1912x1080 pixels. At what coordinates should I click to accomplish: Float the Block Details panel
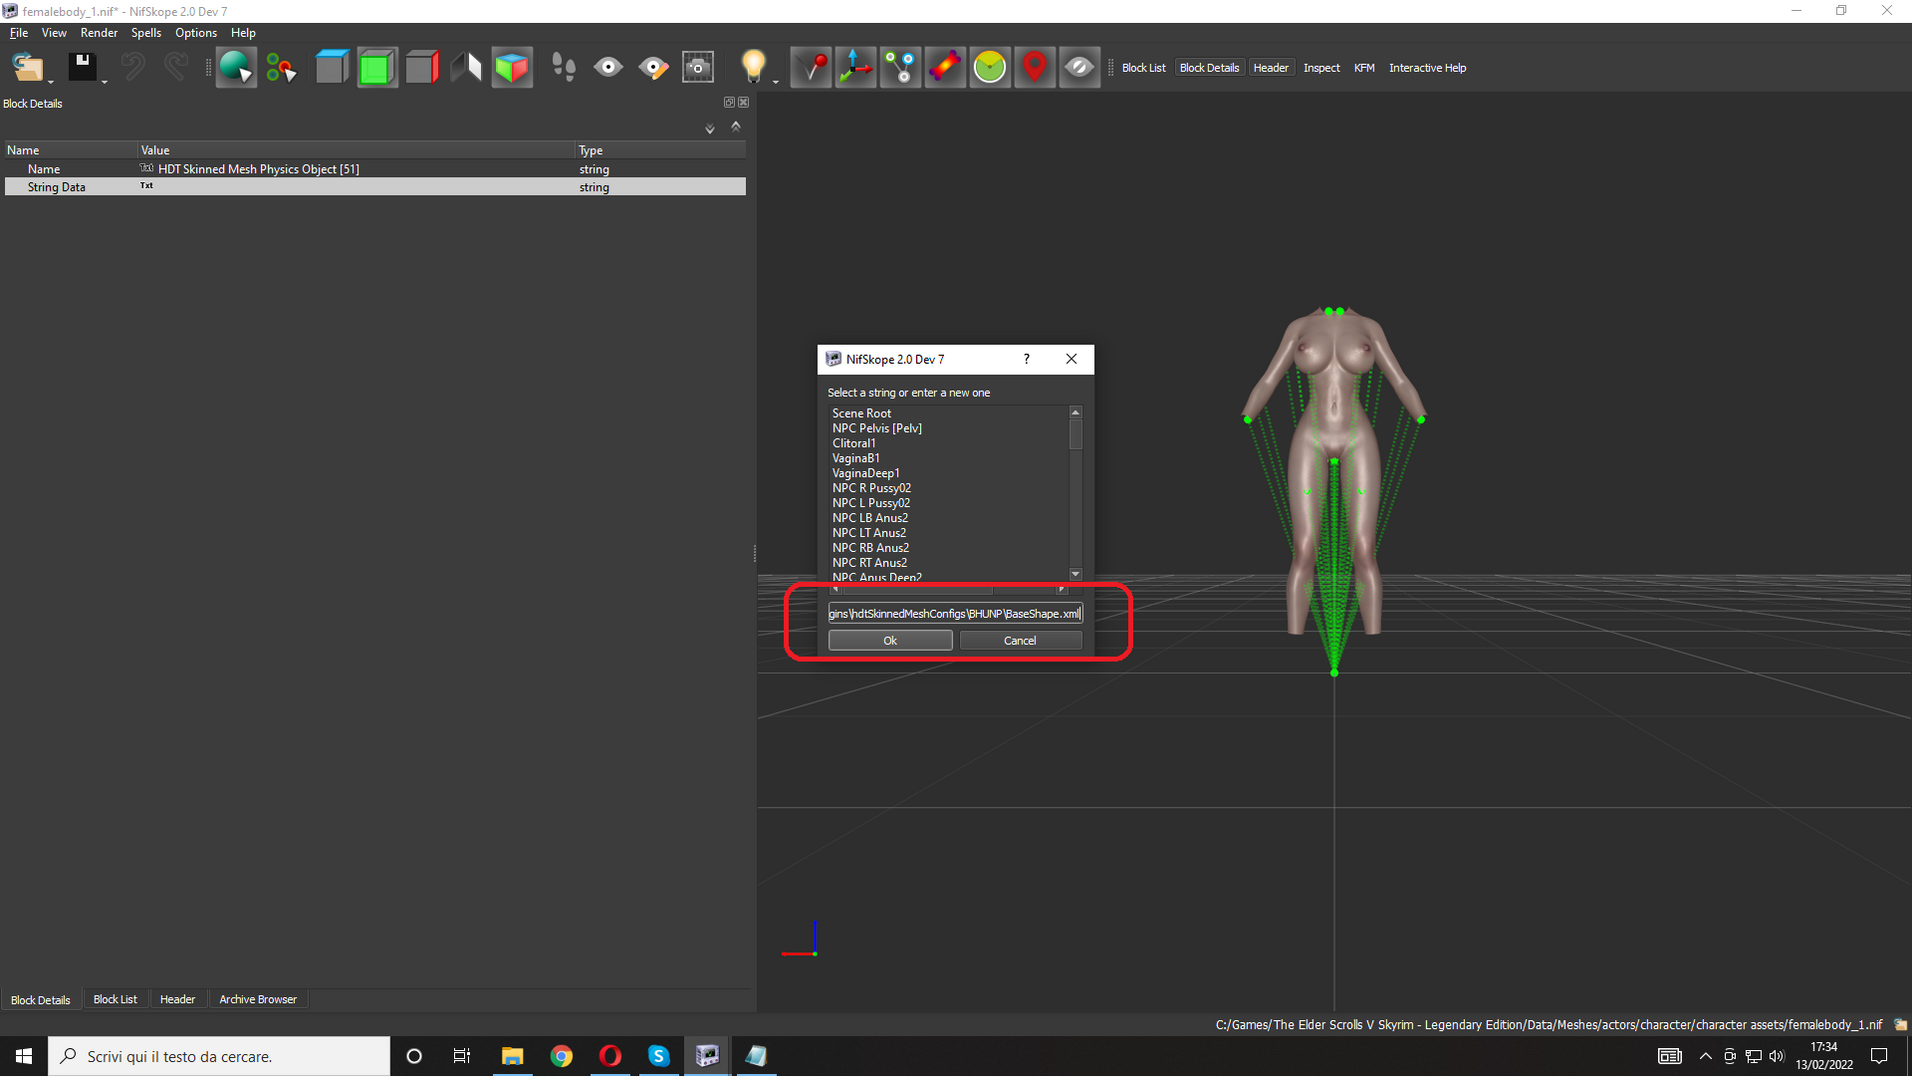point(729,102)
